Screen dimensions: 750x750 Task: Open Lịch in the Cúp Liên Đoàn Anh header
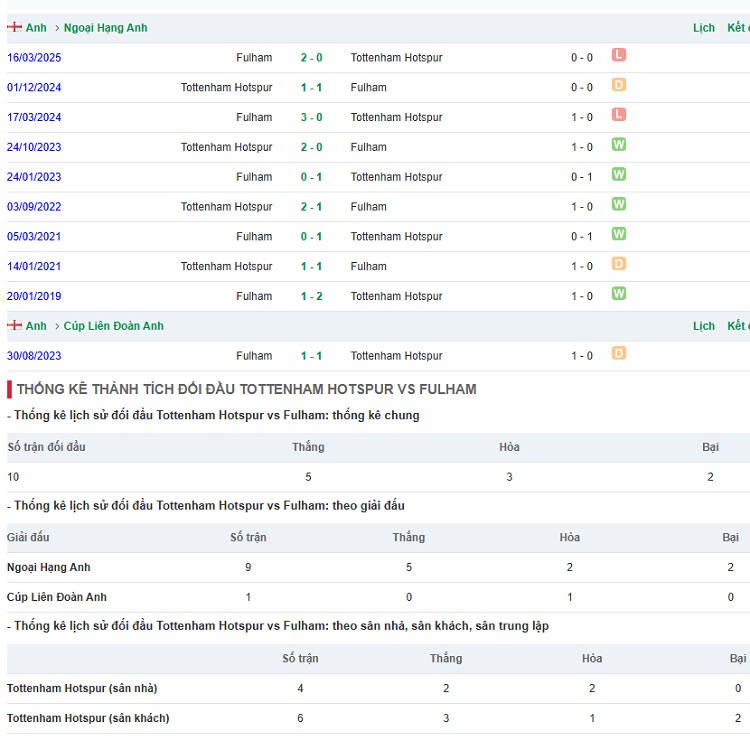(704, 326)
